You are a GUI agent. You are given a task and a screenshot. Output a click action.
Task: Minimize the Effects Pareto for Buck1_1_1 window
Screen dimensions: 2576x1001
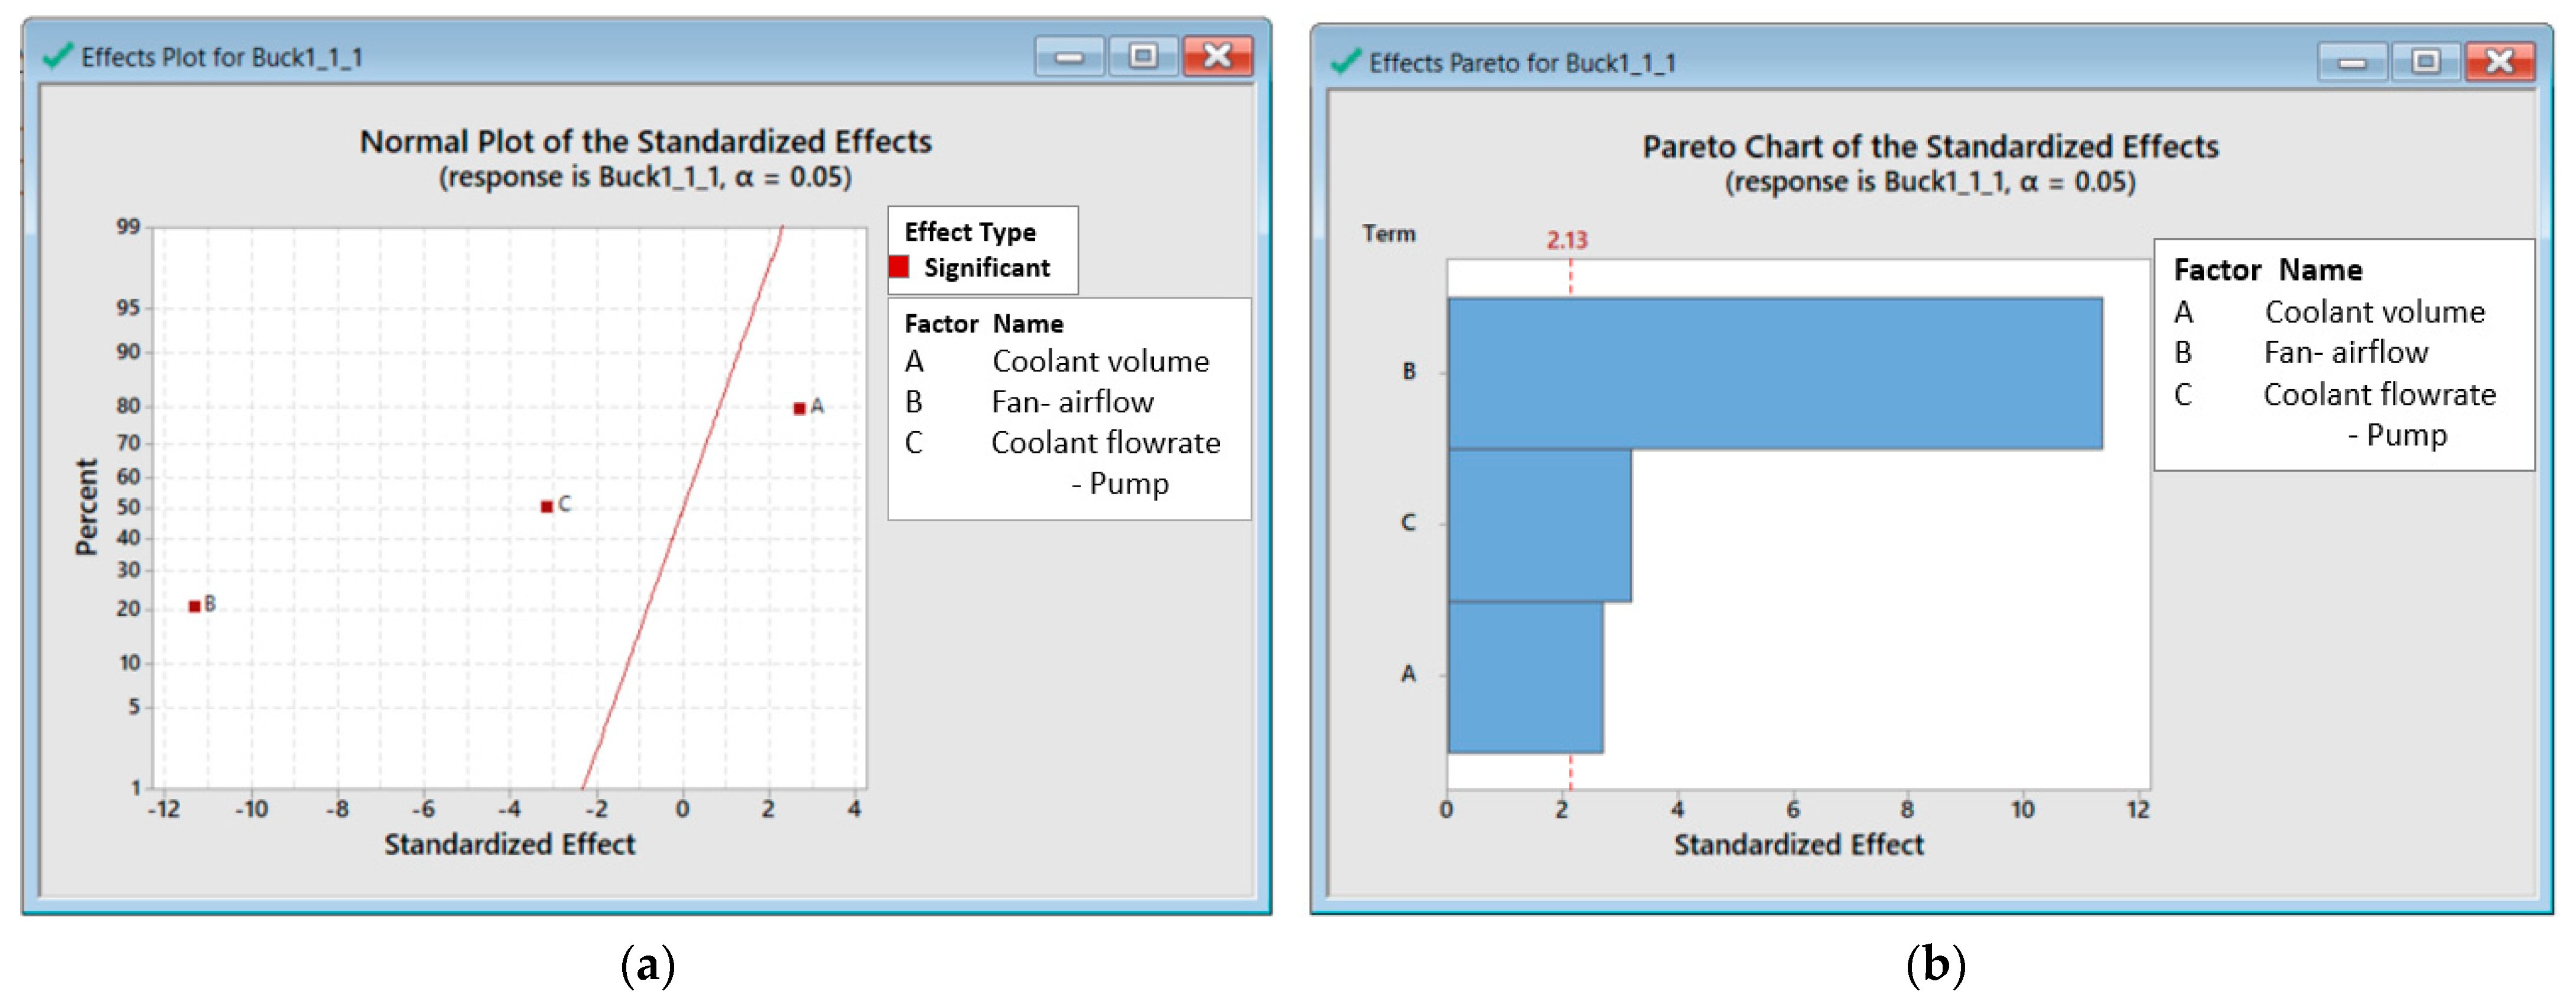point(2352,62)
